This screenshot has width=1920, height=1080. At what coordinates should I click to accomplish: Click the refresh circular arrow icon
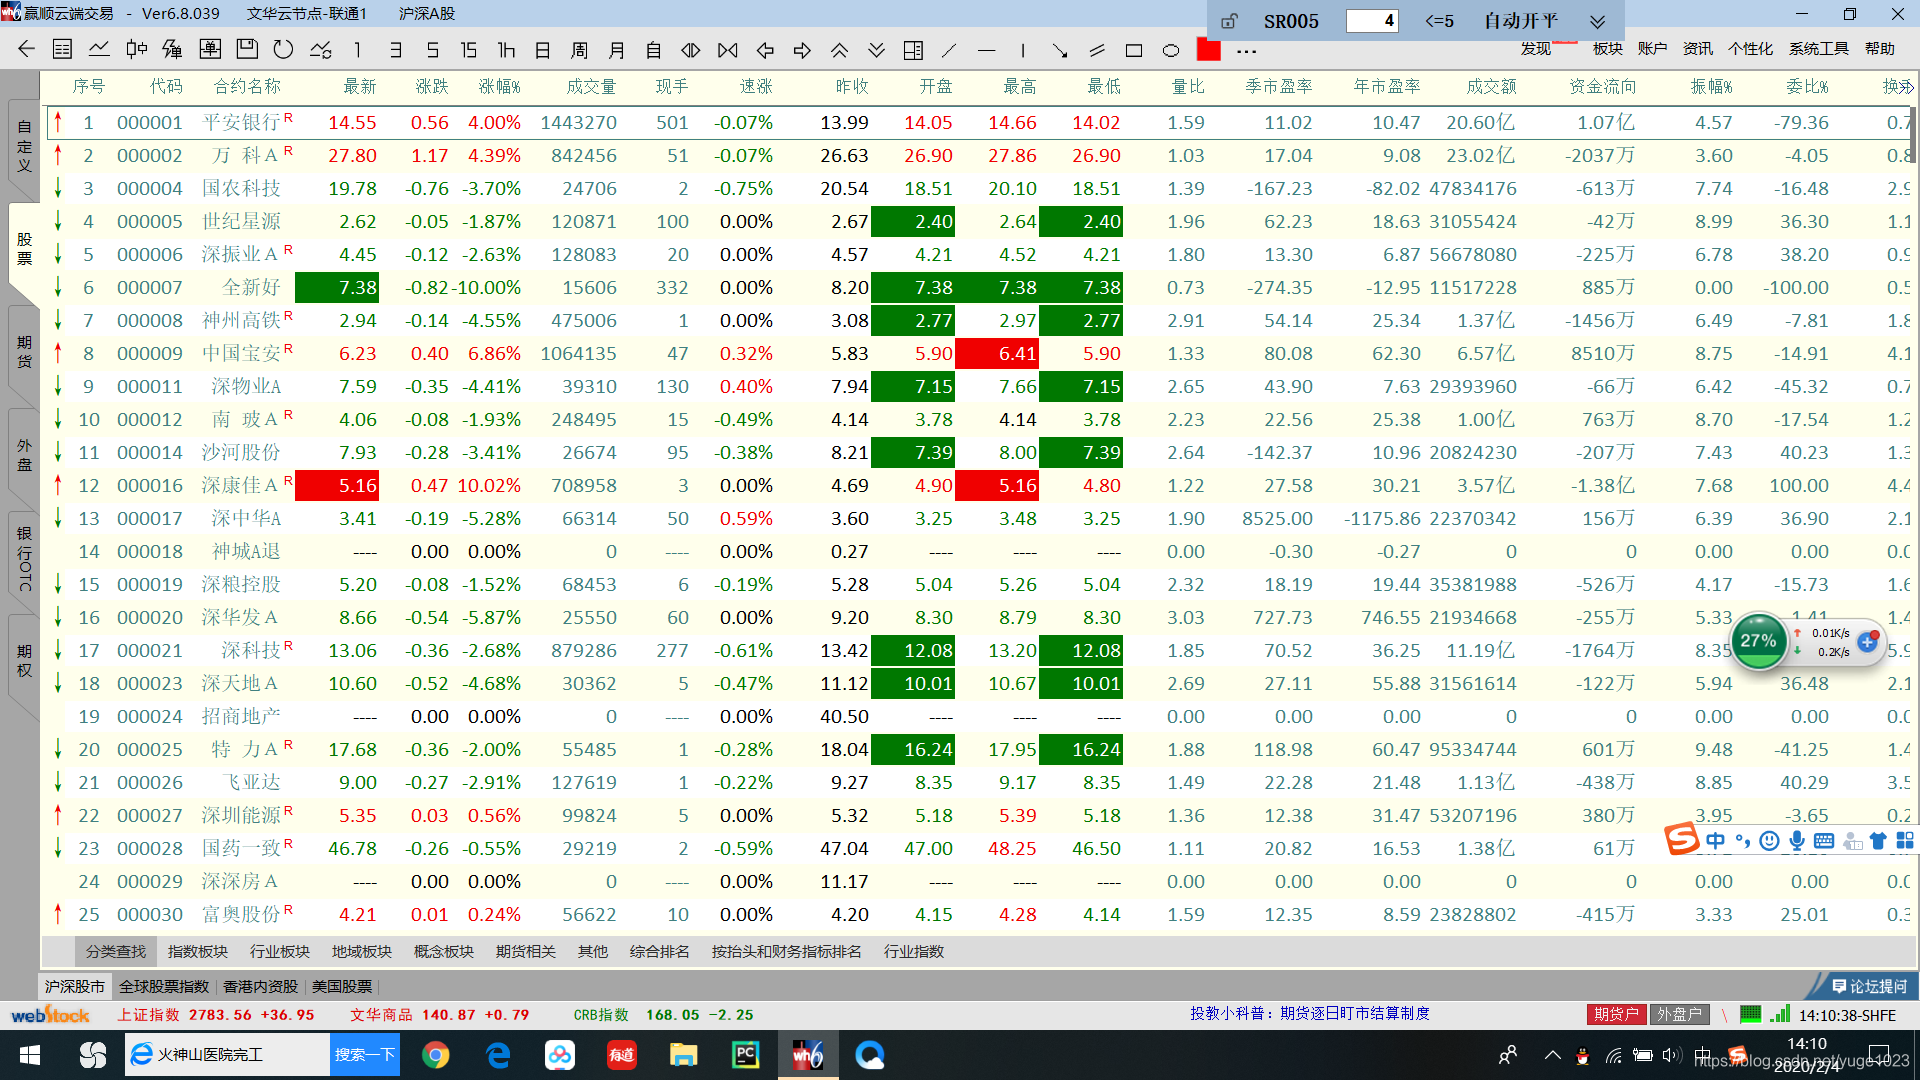coord(284,49)
